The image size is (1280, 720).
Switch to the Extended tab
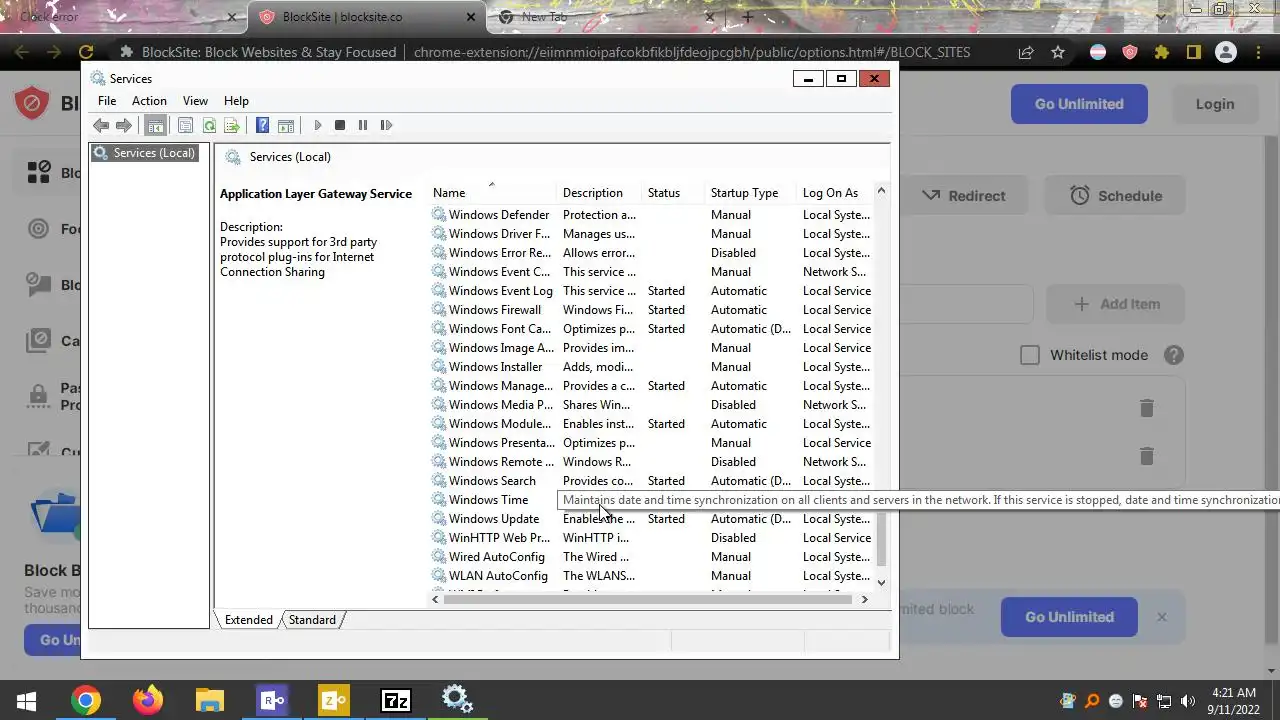[248, 620]
